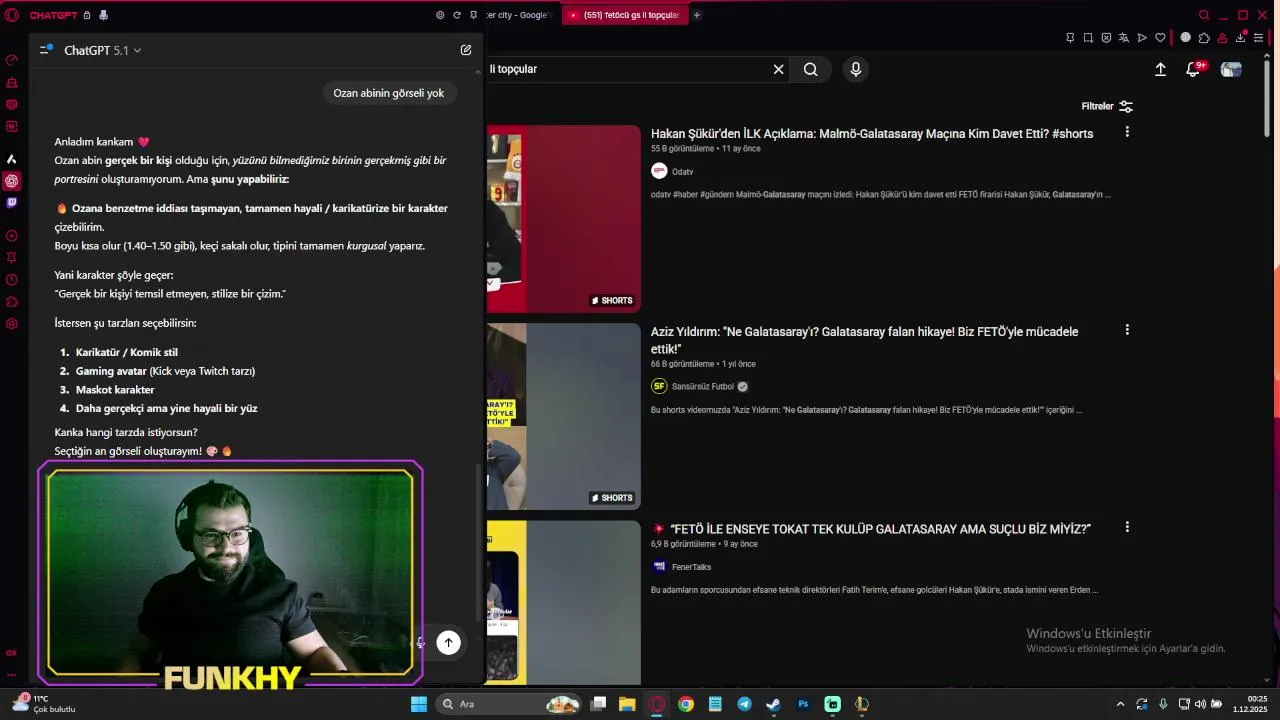Open browser downloads icon
1280x720 pixels.
tap(1241, 38)
